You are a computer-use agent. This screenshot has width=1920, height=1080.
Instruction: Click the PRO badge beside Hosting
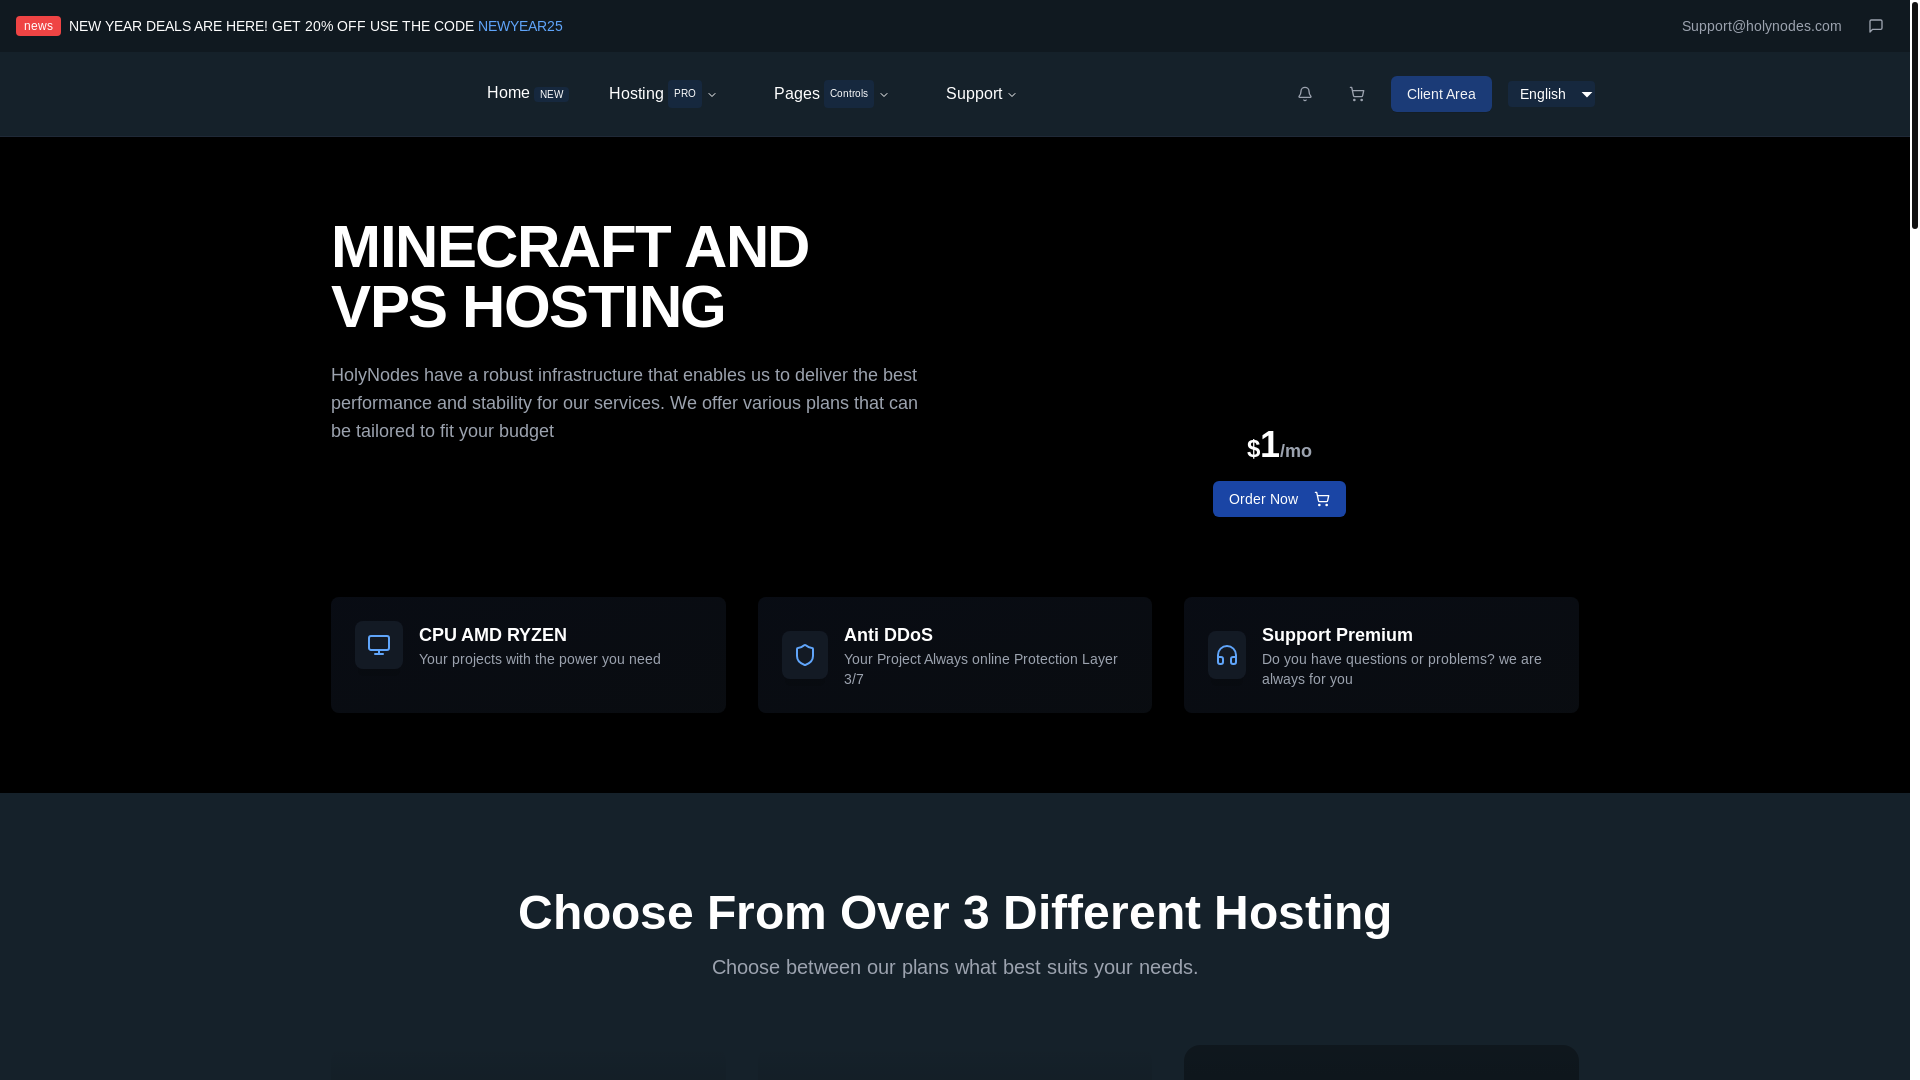(685, 94)
